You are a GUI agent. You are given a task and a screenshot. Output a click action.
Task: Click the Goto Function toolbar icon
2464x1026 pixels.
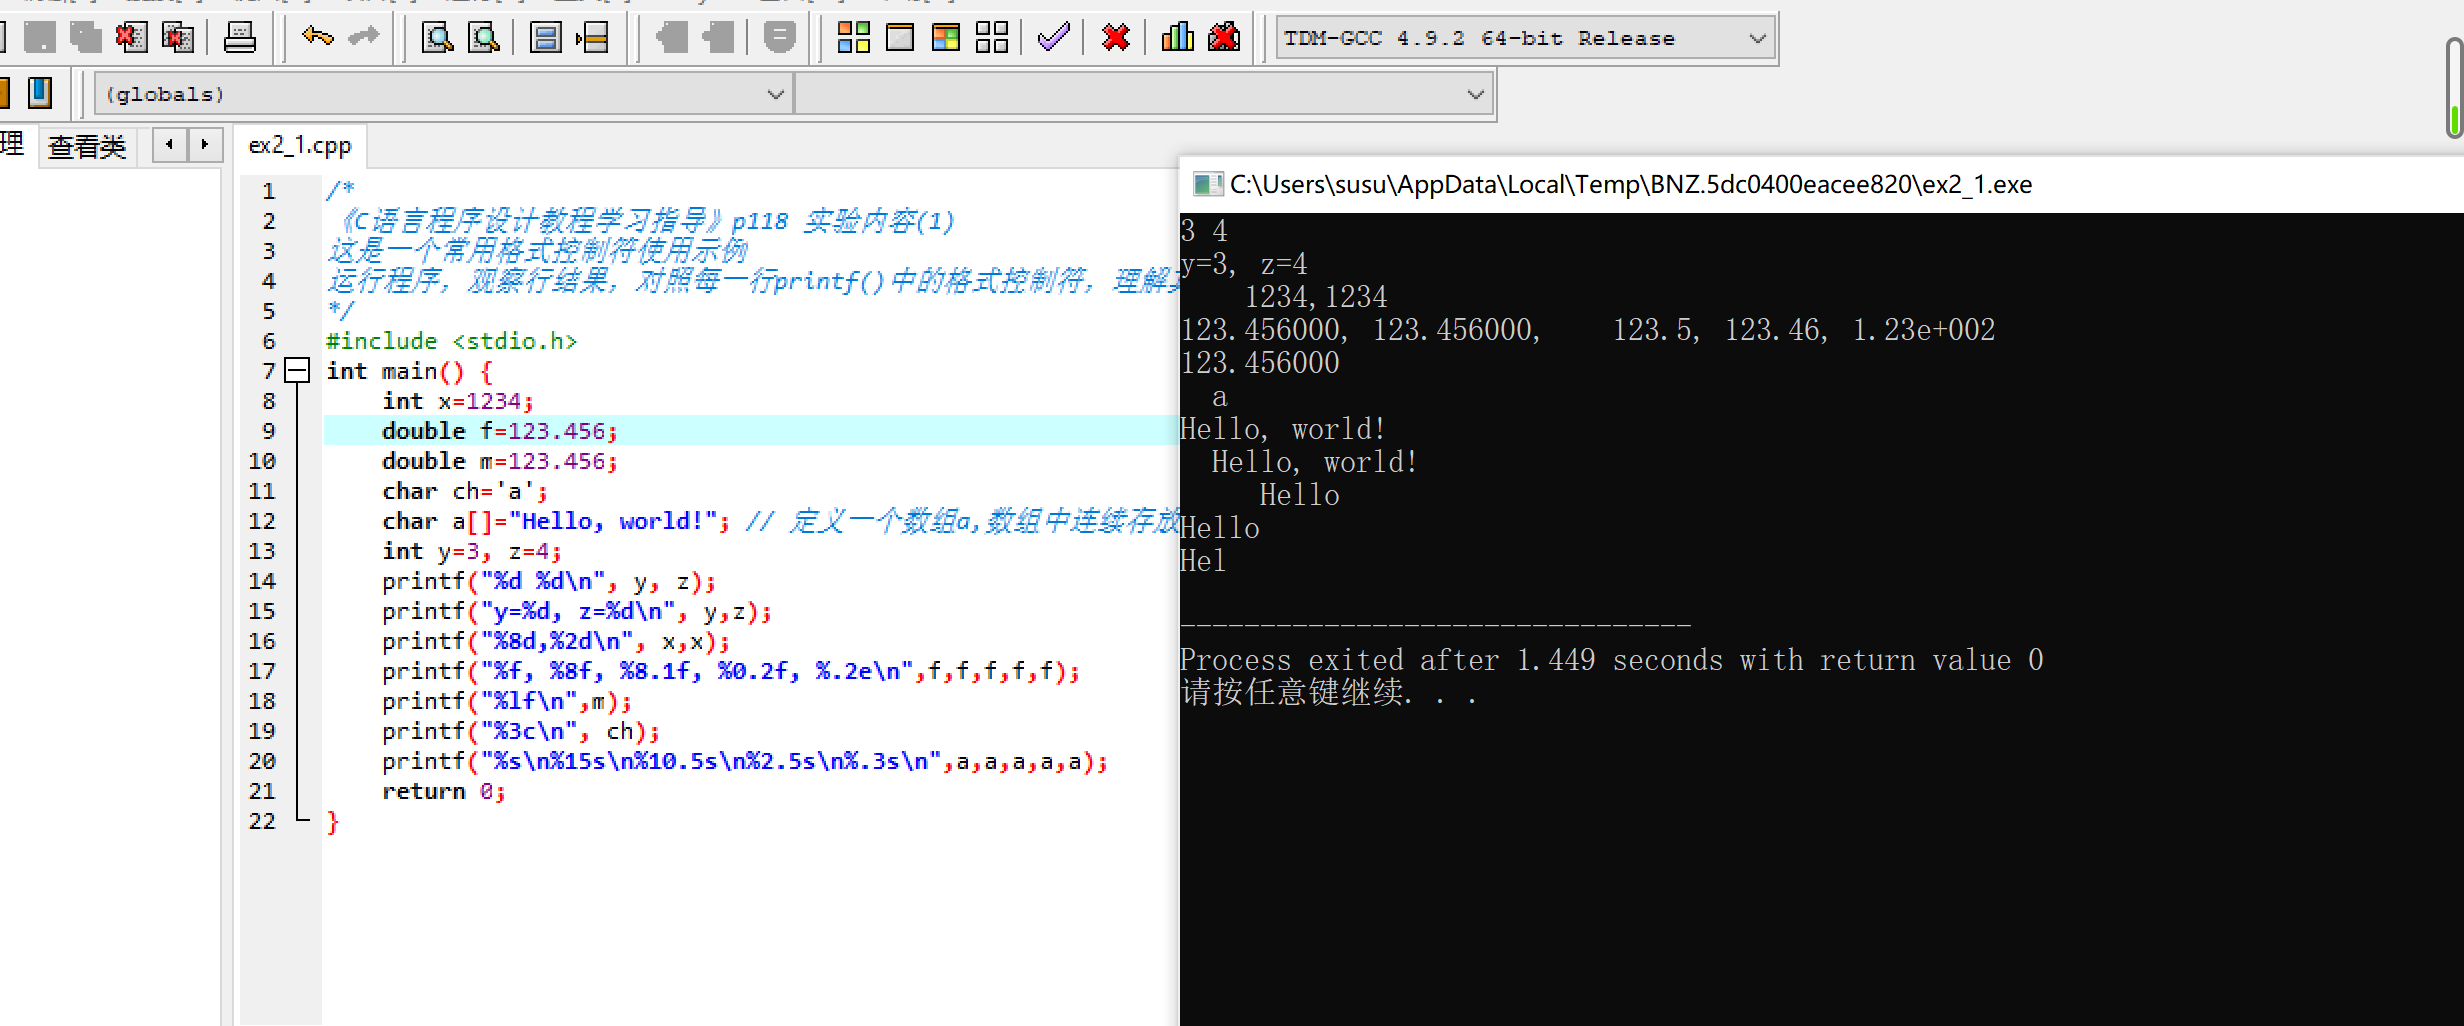click(545, 38)
